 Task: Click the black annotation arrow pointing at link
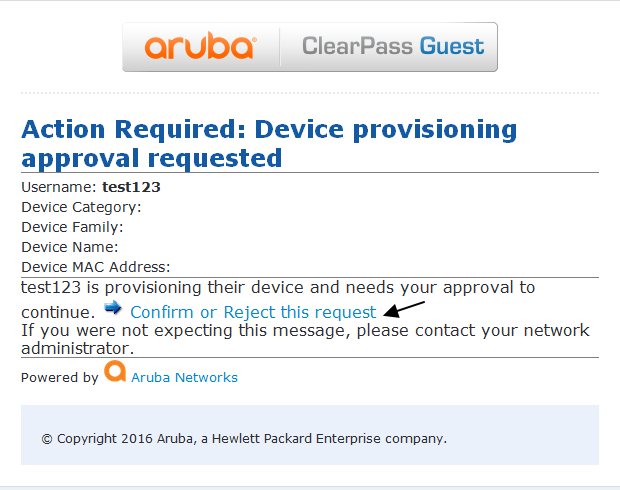404,309
